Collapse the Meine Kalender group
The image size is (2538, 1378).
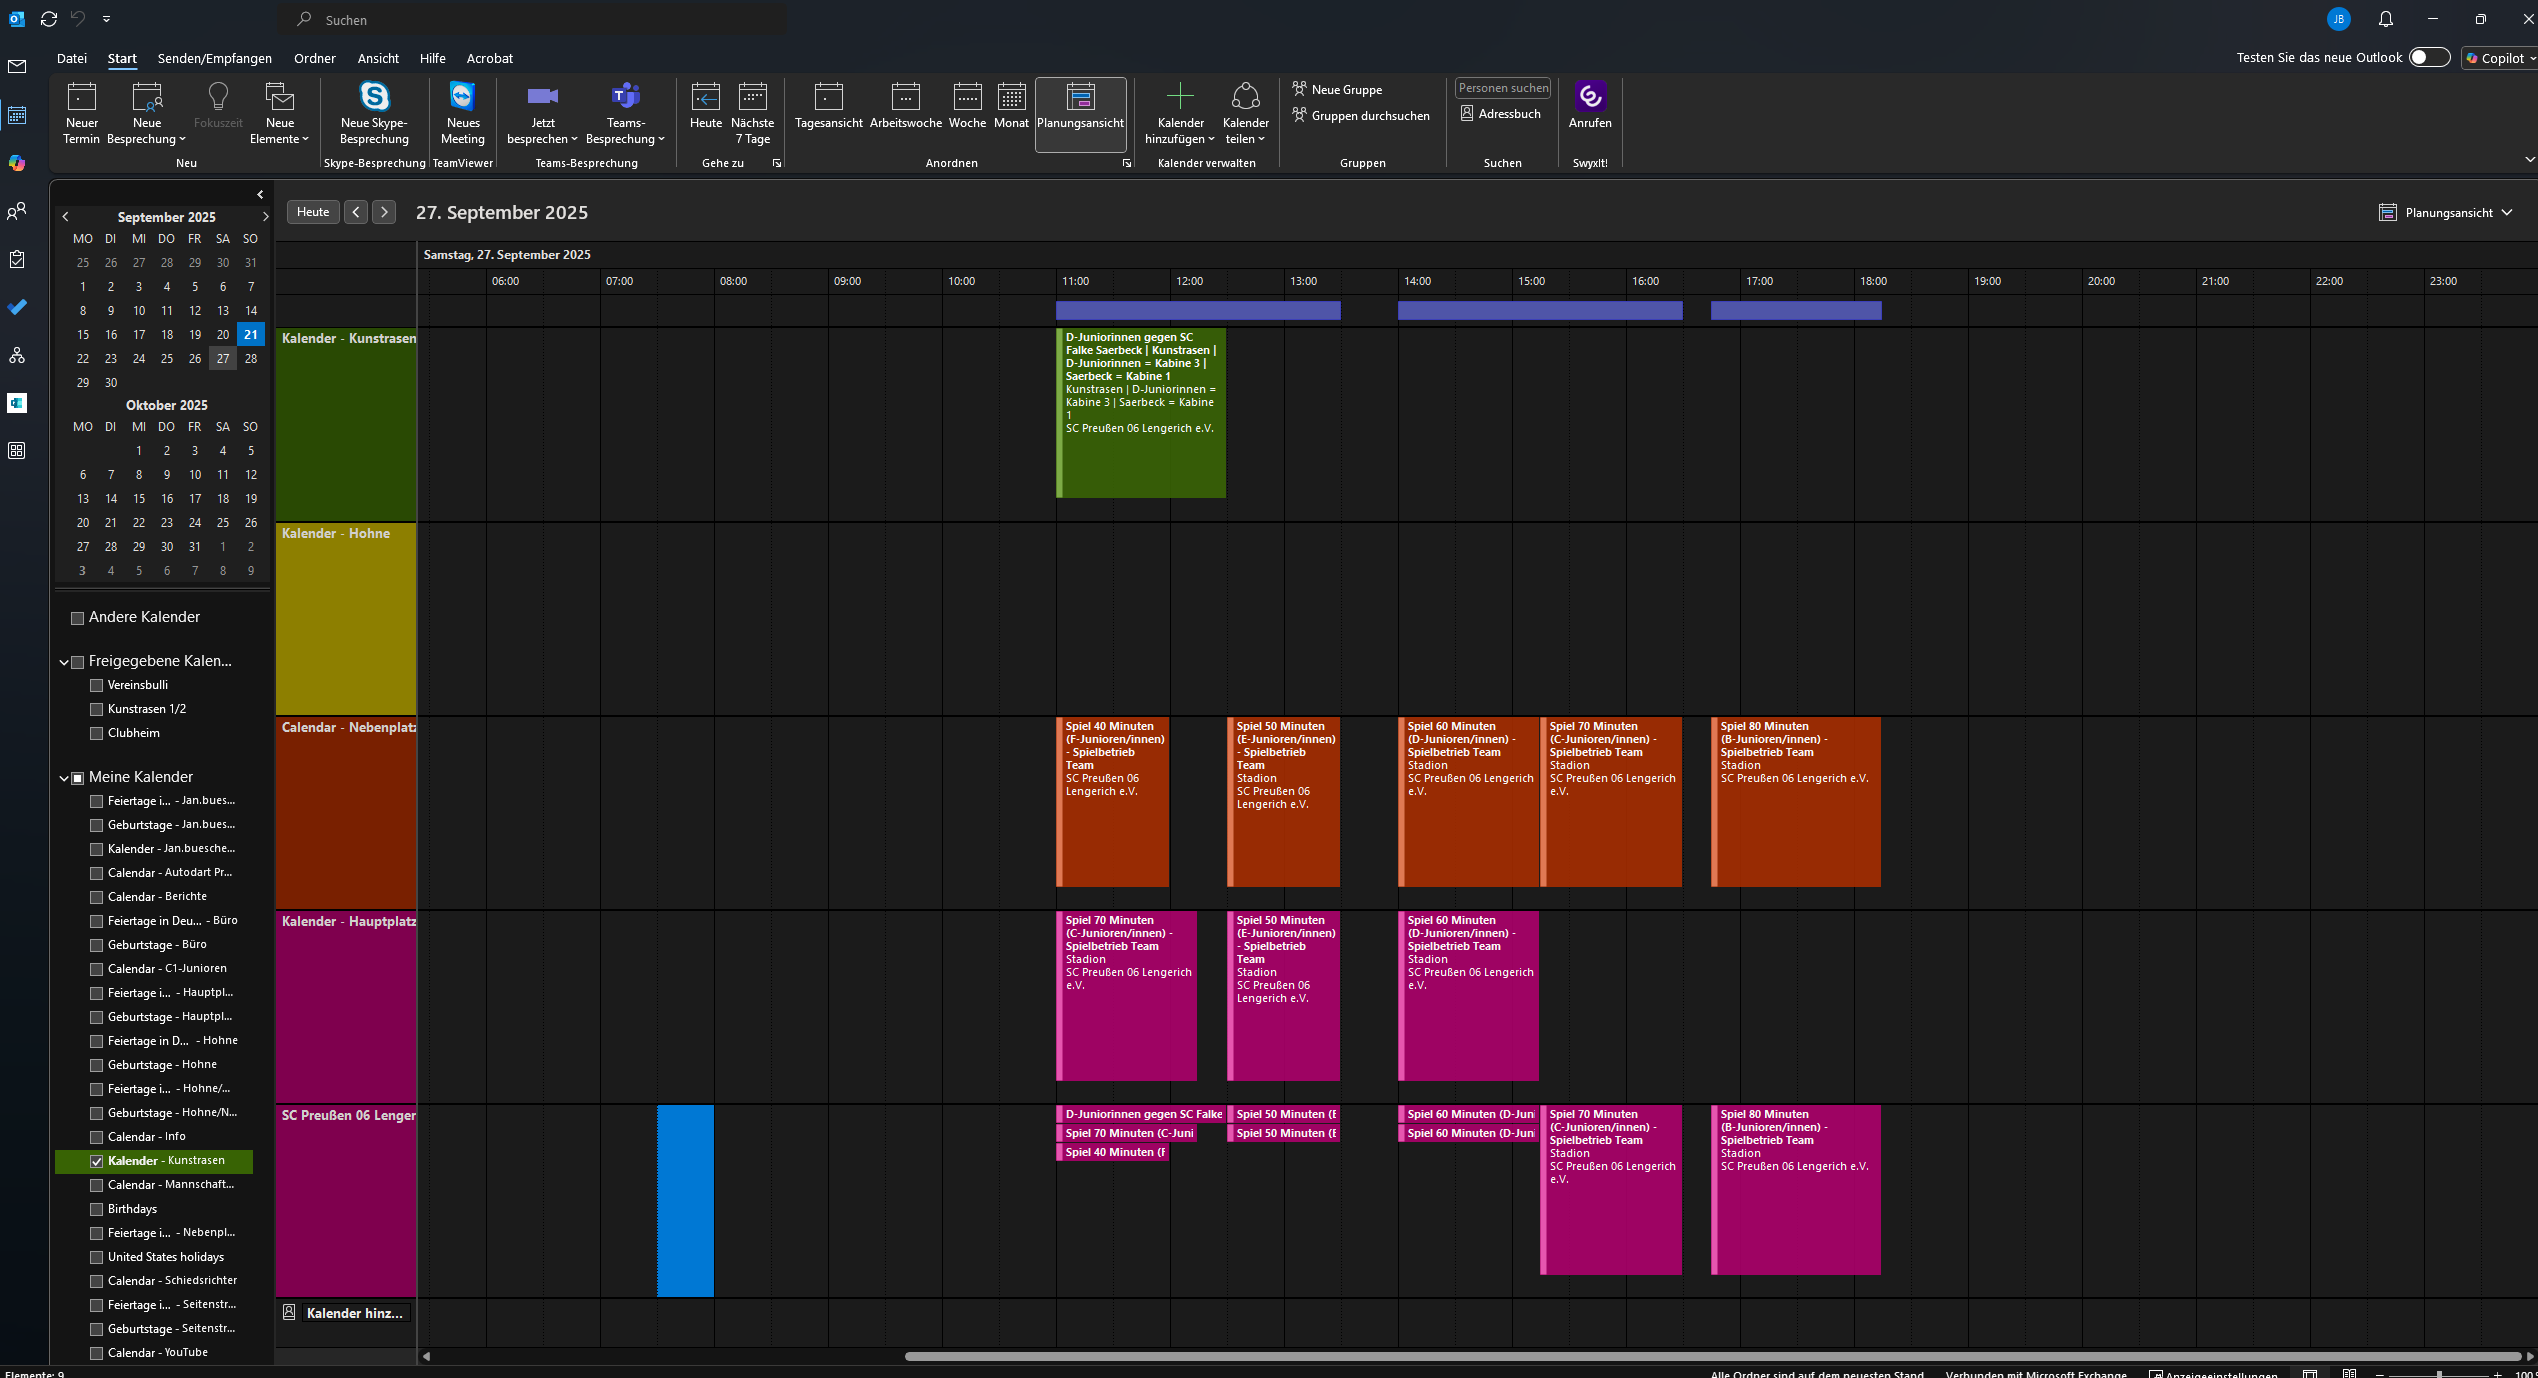point(64,778)
